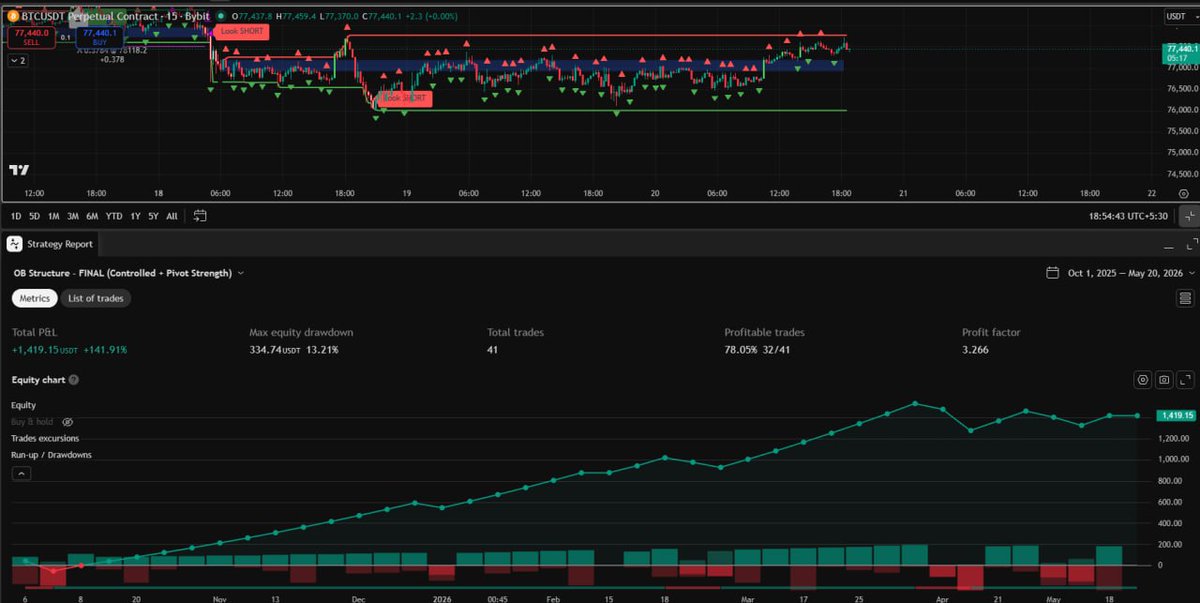Expand equity chart to fullscreen icon

(1185, 380)
